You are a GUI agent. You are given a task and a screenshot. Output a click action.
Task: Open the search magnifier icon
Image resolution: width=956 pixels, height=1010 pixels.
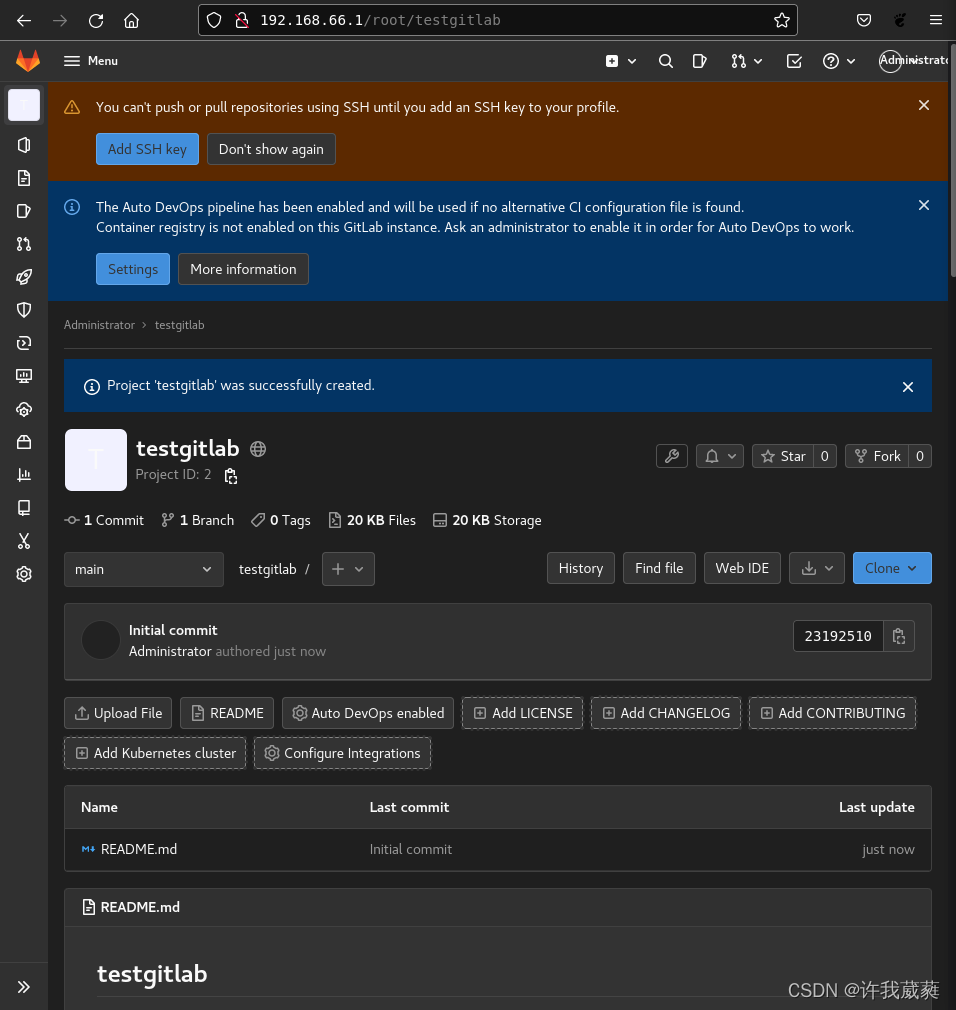[665, 61]
